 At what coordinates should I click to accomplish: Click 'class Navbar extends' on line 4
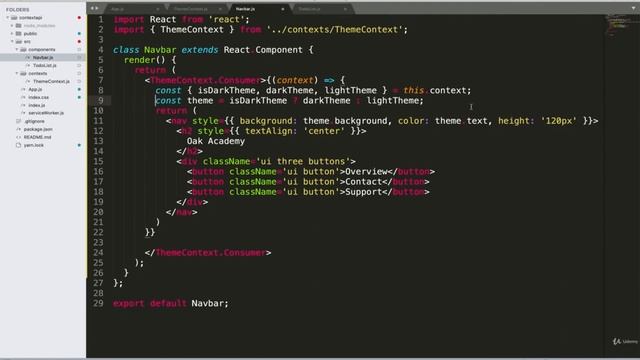pos(166,50)
